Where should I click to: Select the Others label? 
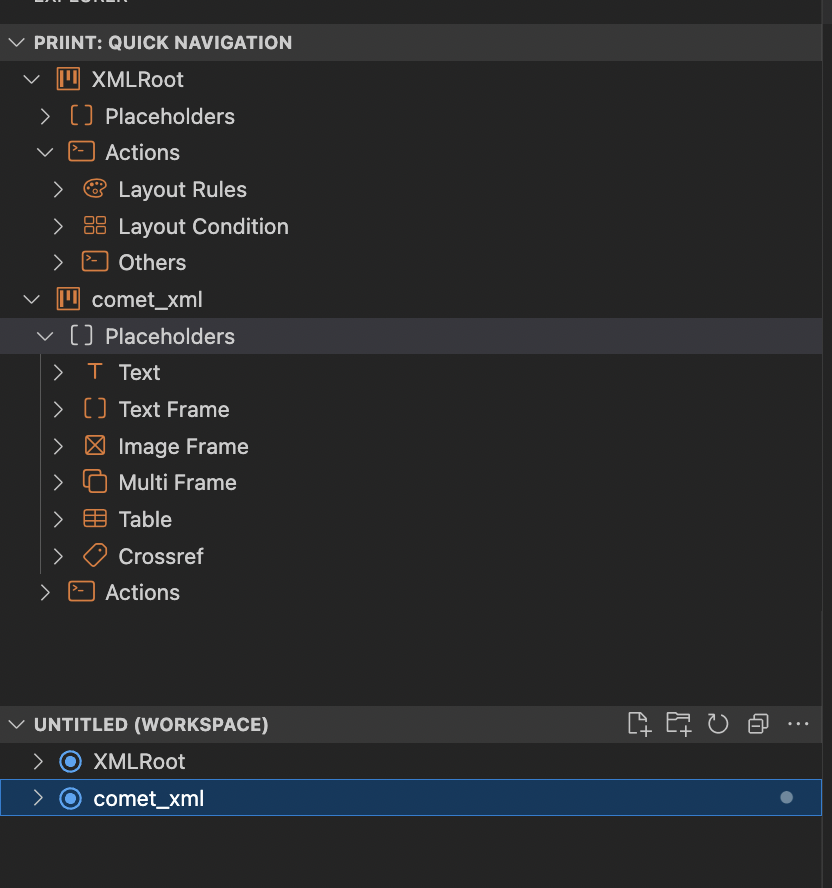point(152,263)
